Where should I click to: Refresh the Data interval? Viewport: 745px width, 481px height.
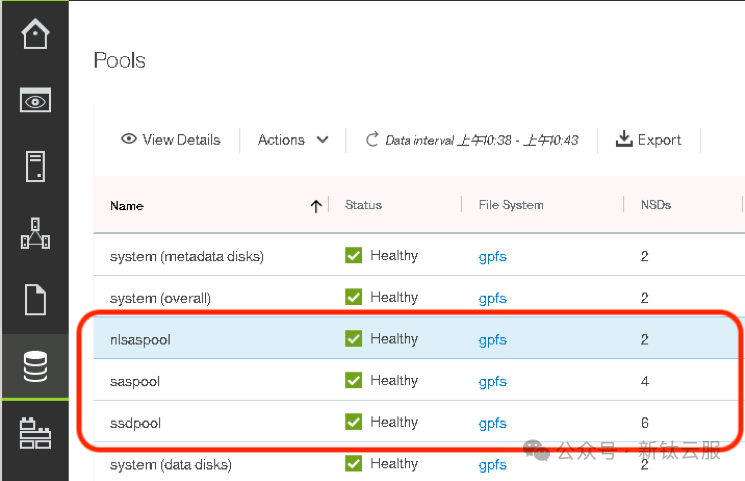point(372,140)
